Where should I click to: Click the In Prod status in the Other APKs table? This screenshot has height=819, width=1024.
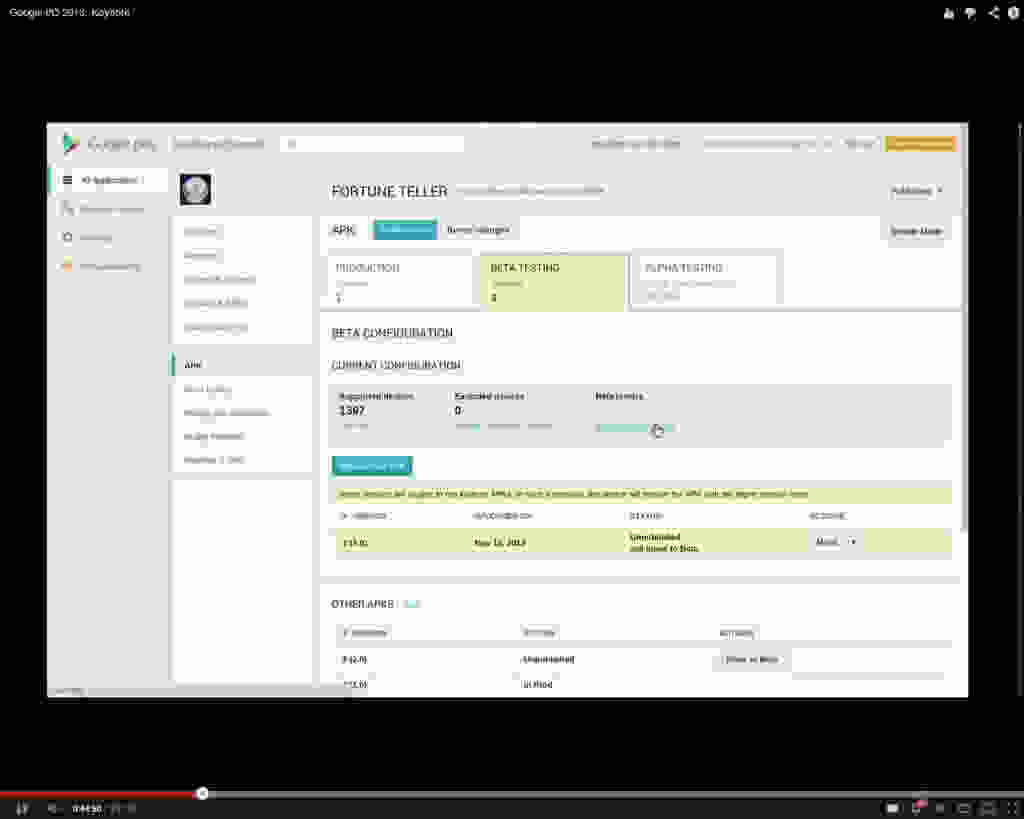pos(537,684)
